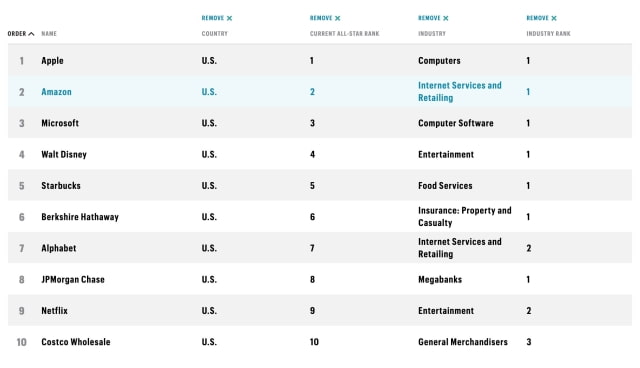Open the Amazon company link

coord(56,92)
